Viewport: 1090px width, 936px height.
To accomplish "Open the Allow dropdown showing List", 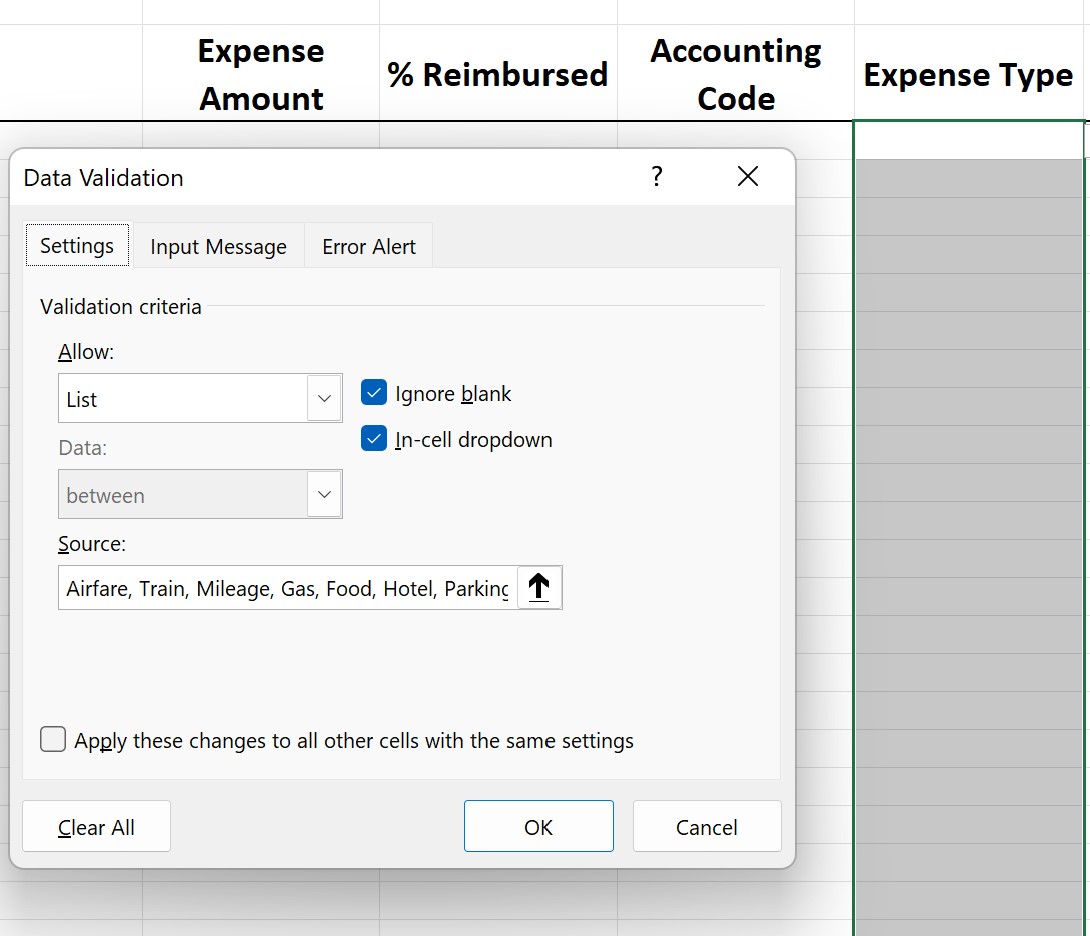I will [323, 397].
